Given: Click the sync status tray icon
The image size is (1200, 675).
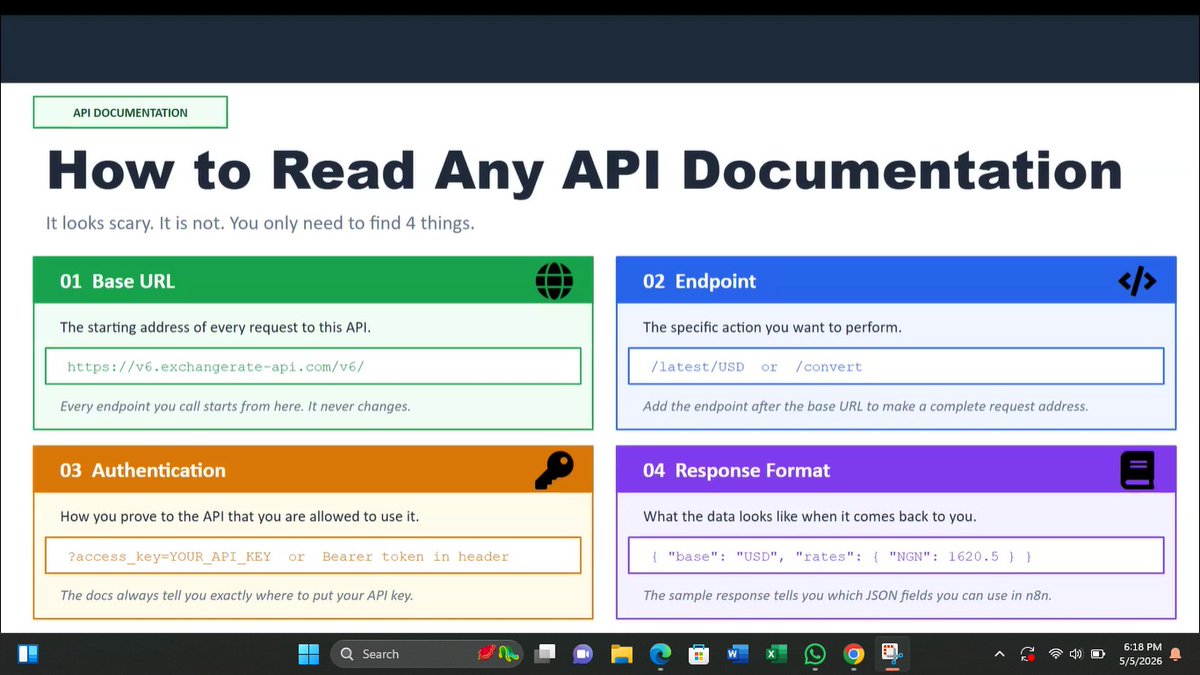Looking at the screenshot, I should [x=1028, y=654].
